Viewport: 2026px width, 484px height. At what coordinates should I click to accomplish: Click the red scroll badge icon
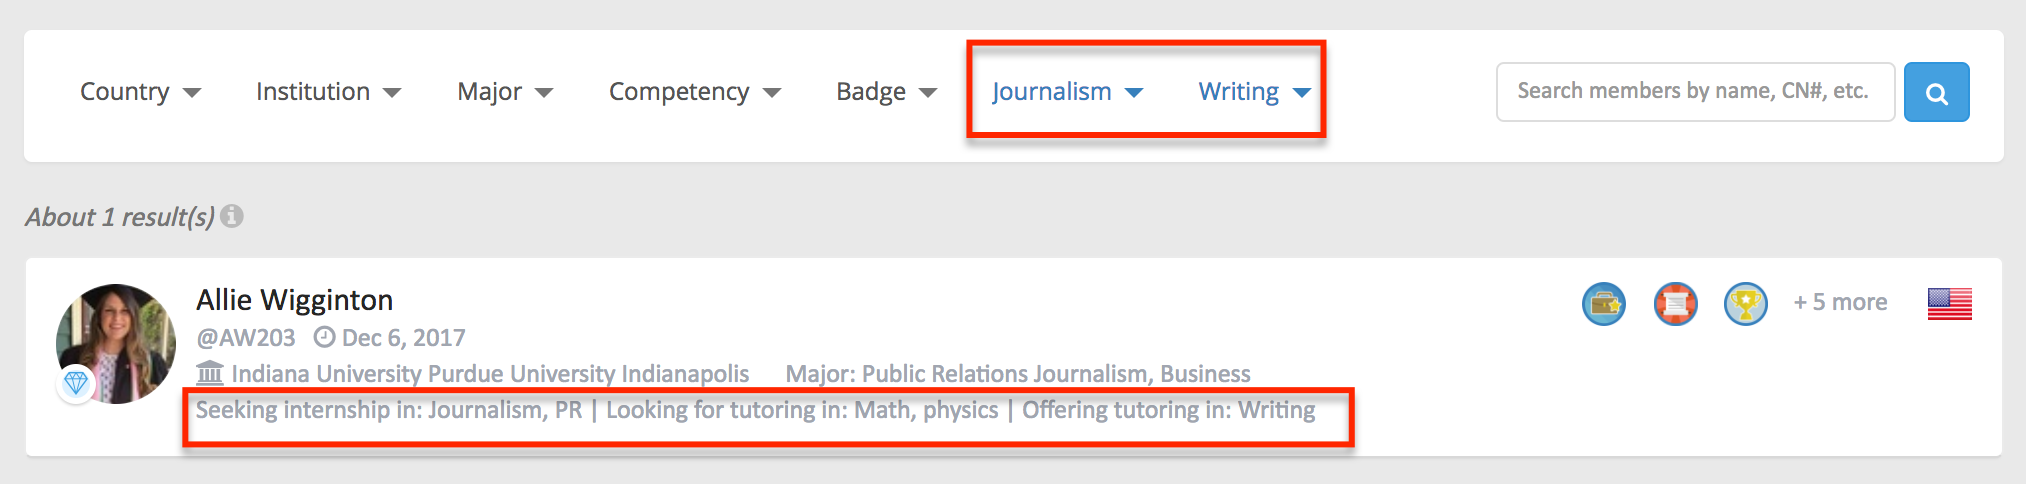tap(1675, 303)
